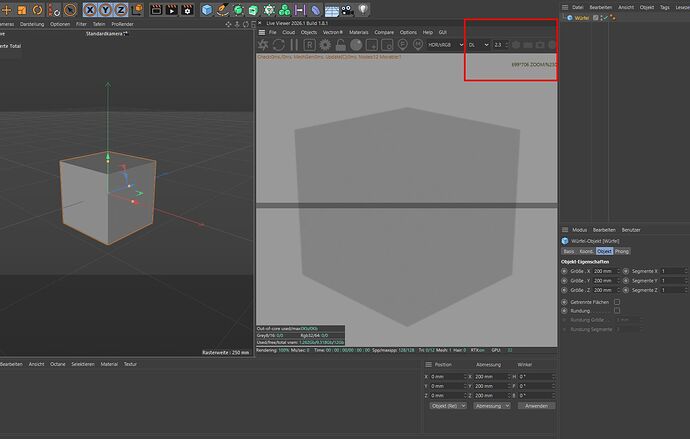Click the live selection arrow tool
The height and width of the screenshot is (439, 690).
pyautogui.click(x=70, y=9)
